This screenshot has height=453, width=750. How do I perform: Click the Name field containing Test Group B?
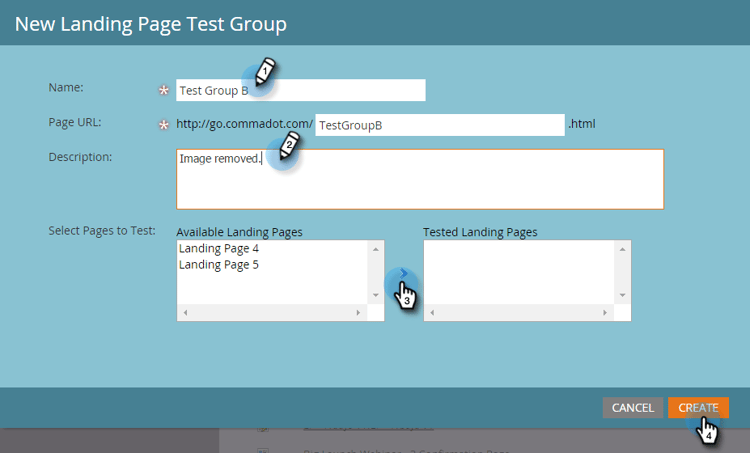300,90
